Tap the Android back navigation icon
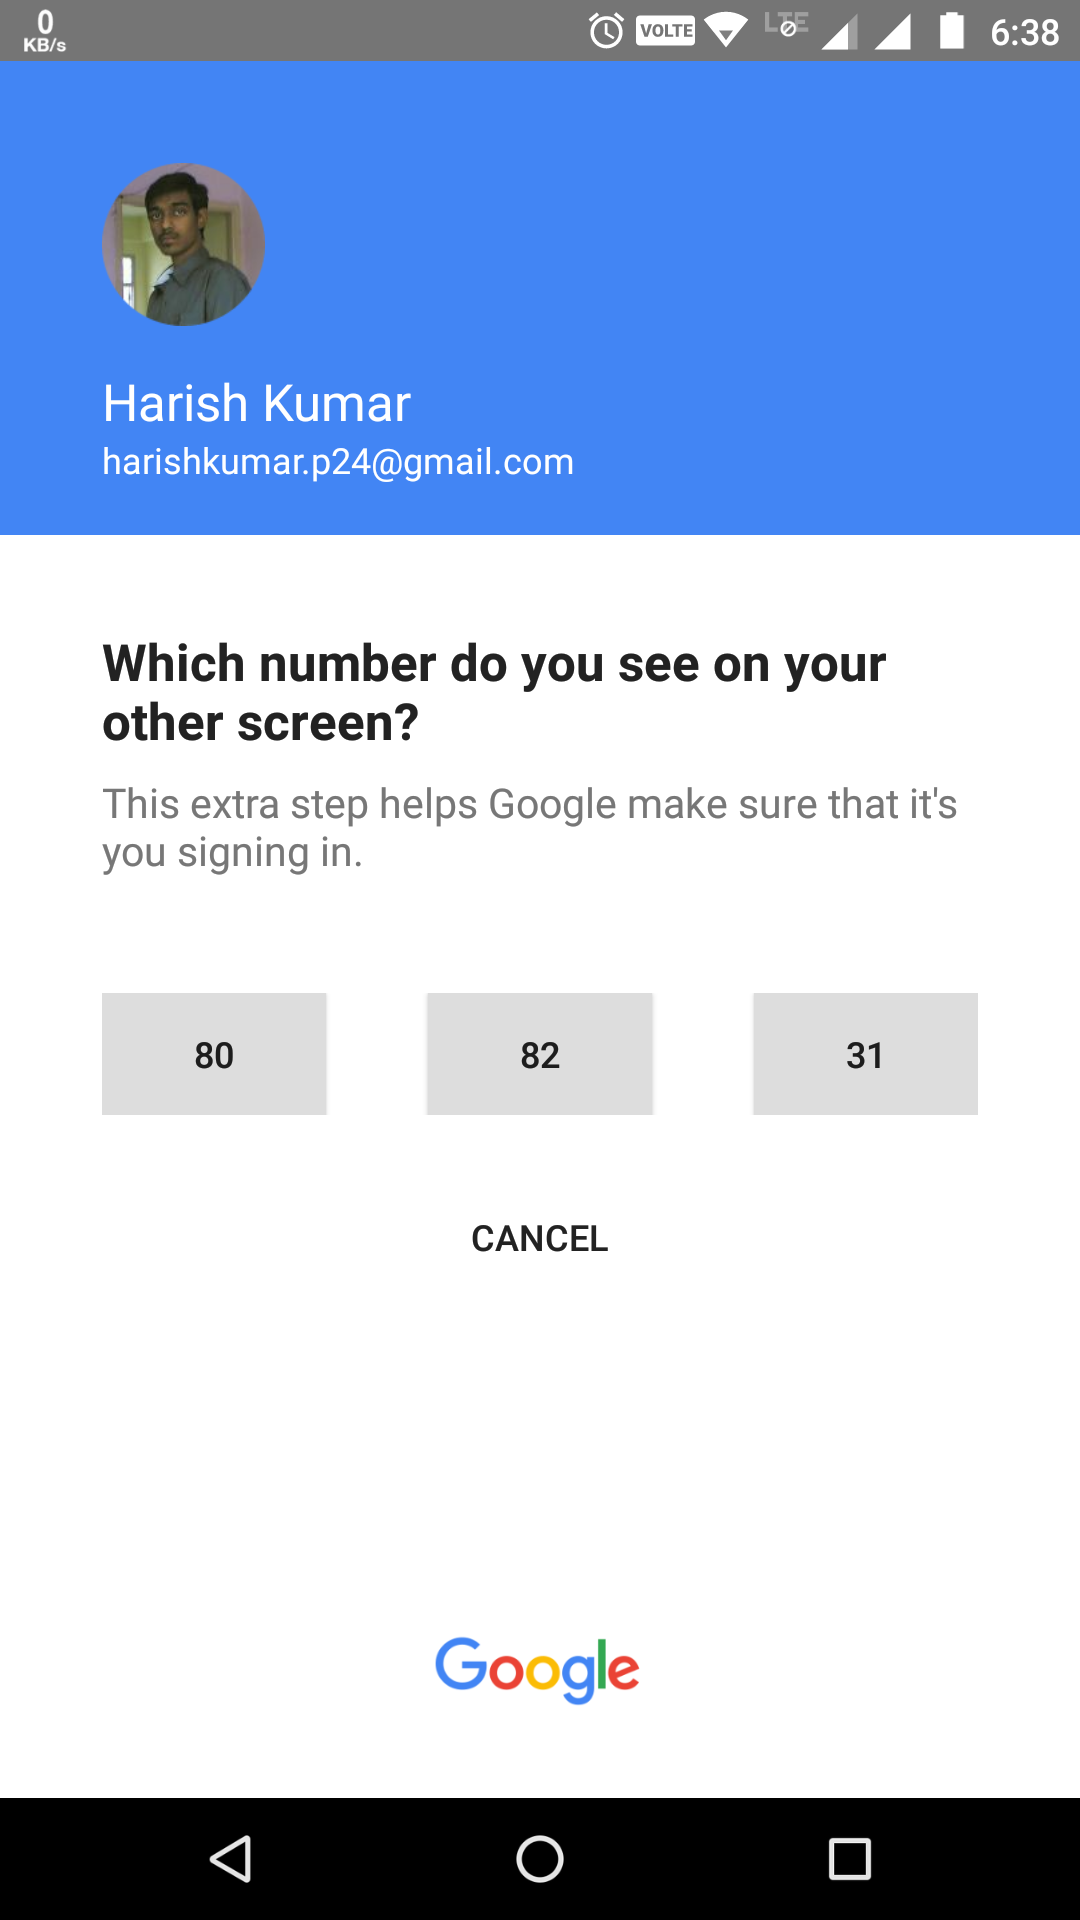 (x=231, y=1859)
